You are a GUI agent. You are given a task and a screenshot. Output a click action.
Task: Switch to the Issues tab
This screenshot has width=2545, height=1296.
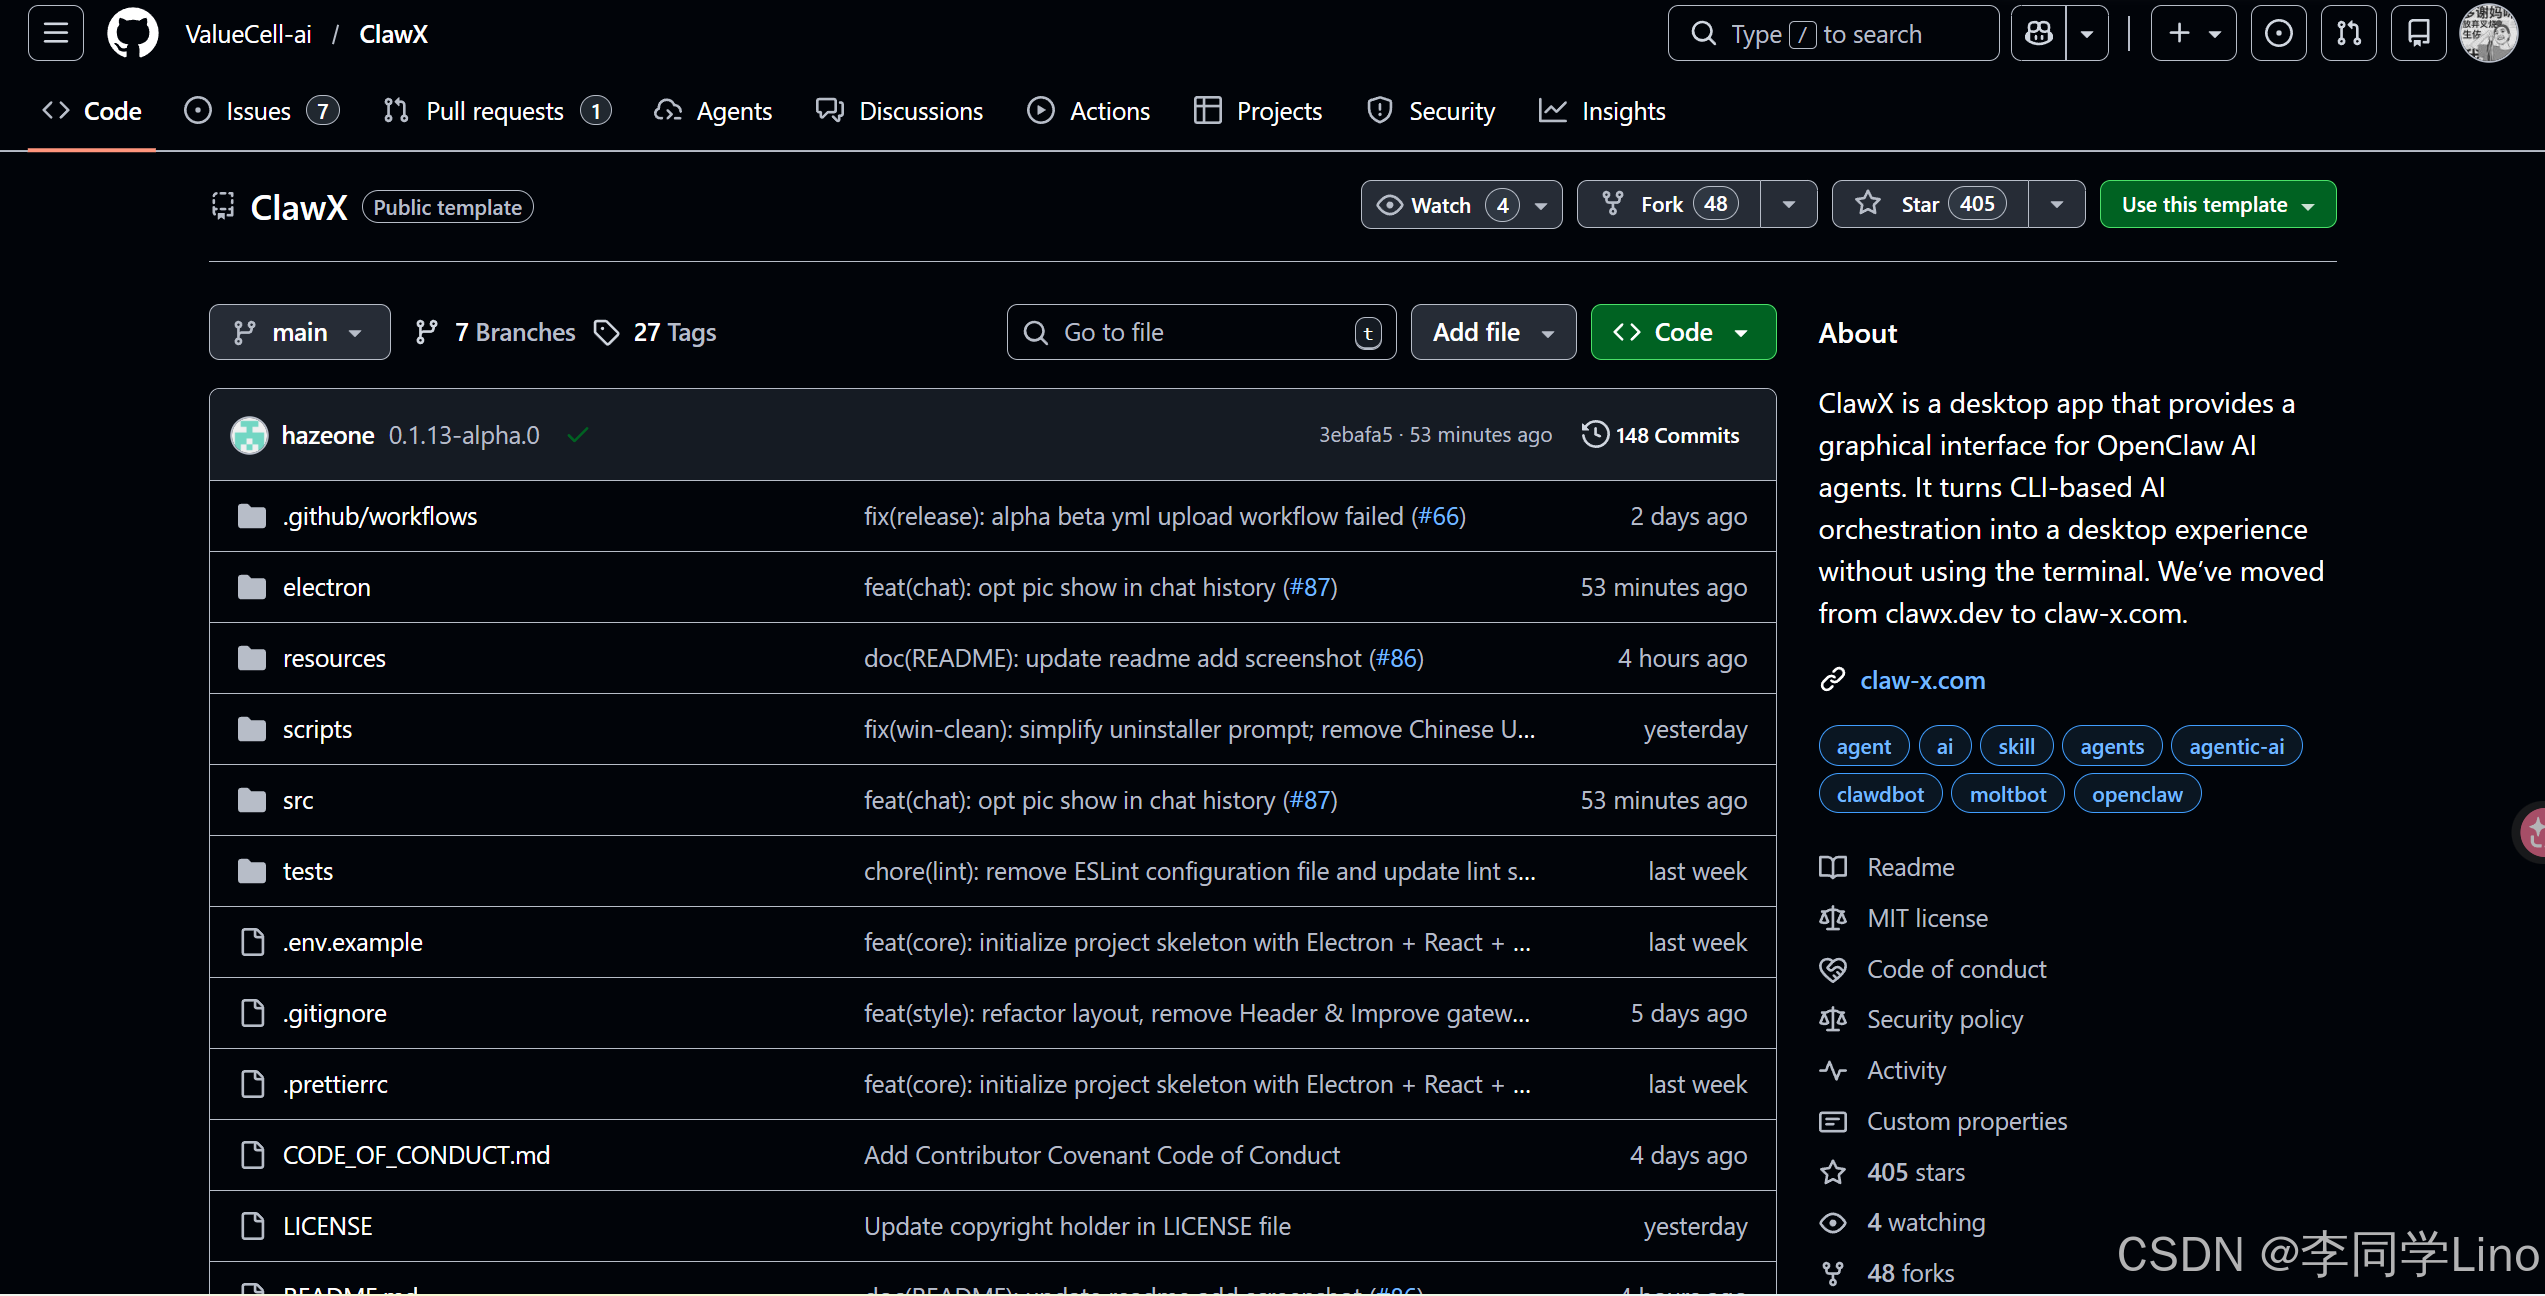tap(260, 111)
